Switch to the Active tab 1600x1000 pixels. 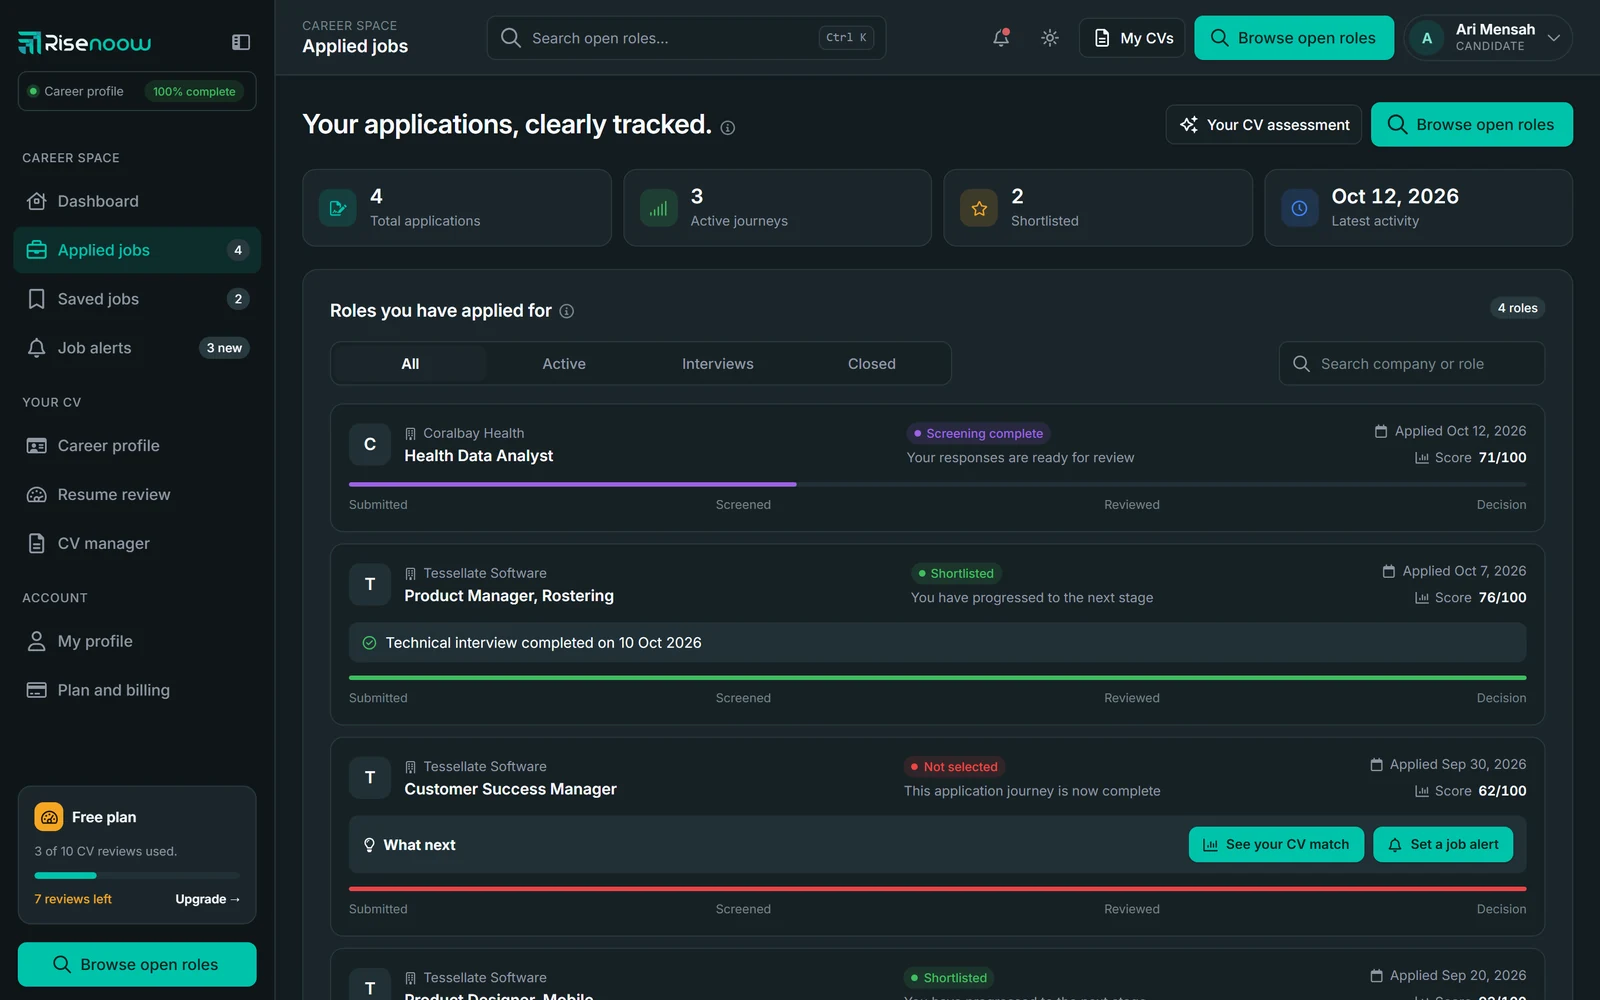564,364
